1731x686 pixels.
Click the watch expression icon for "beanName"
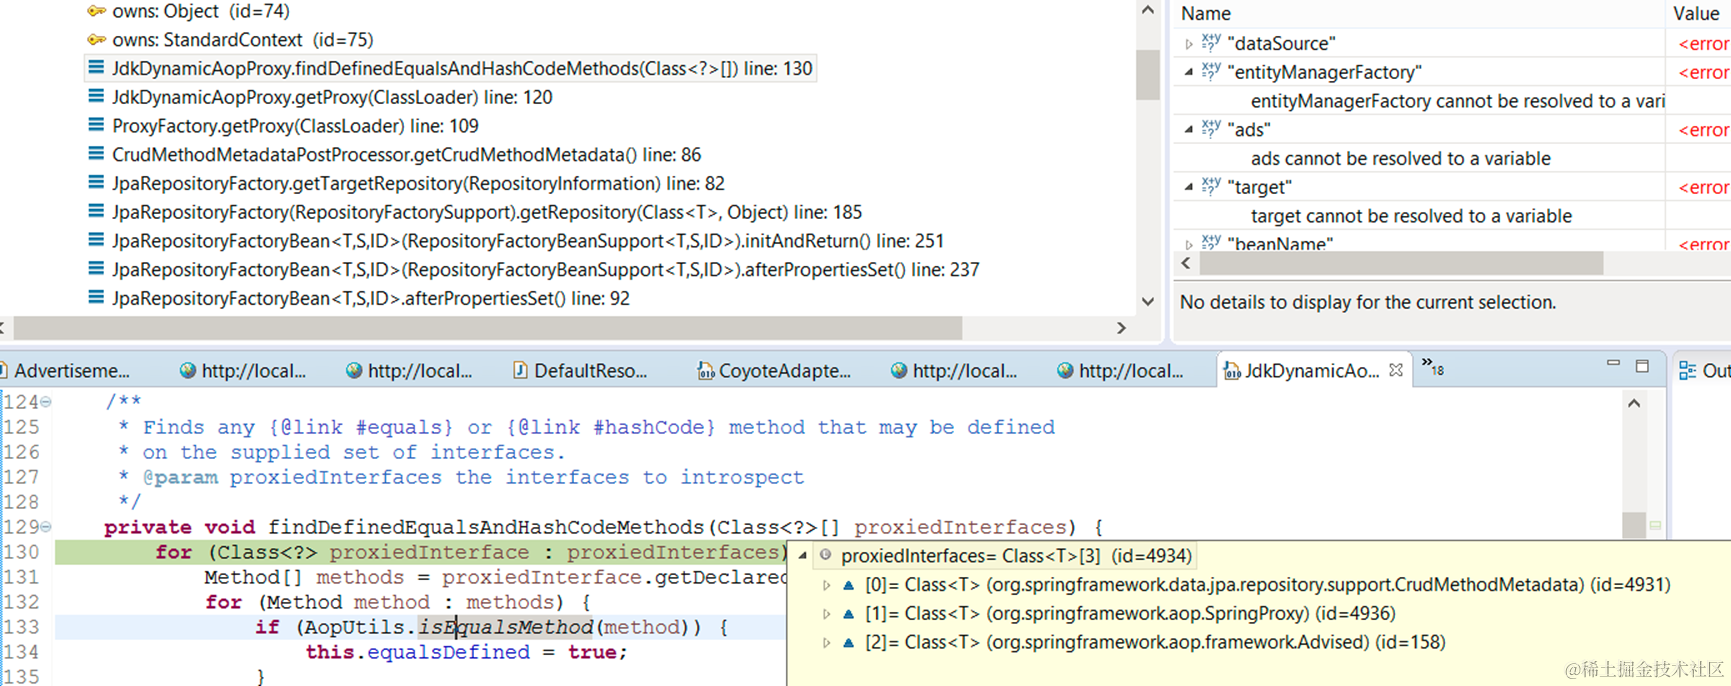[1211, 242]
